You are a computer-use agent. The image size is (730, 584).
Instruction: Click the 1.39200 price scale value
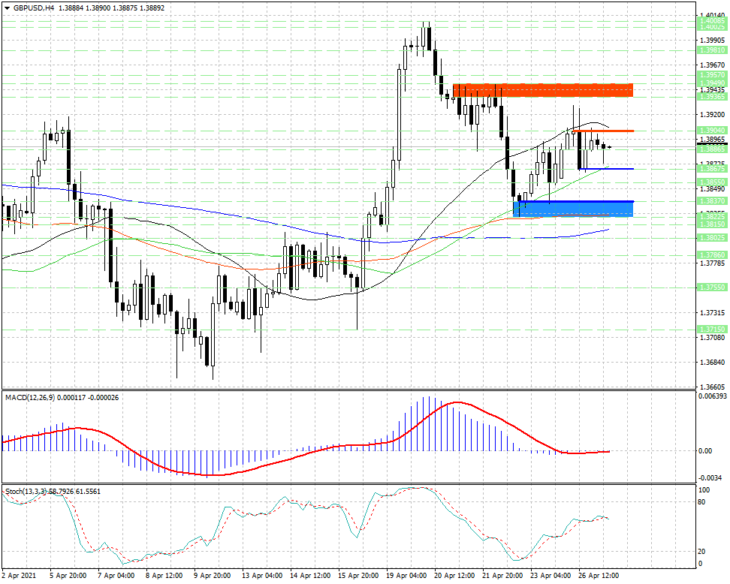point(712,115)
